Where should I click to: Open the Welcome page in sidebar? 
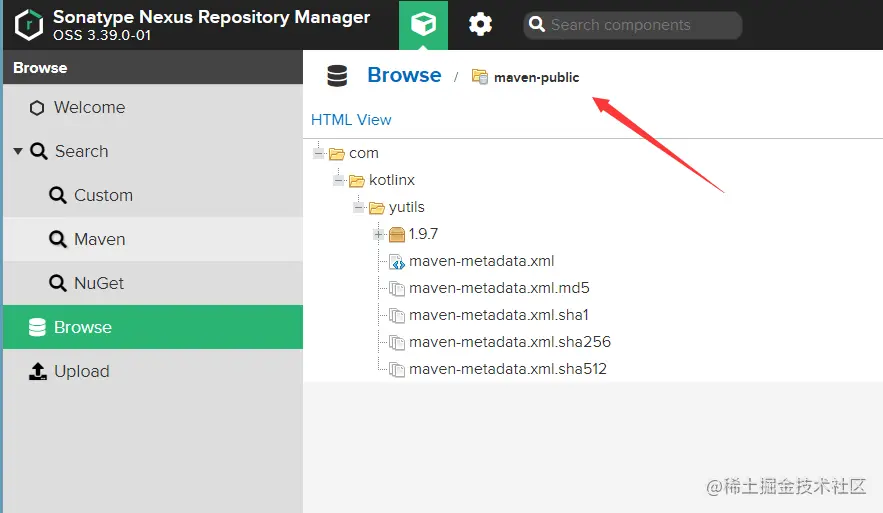[153, 107]
